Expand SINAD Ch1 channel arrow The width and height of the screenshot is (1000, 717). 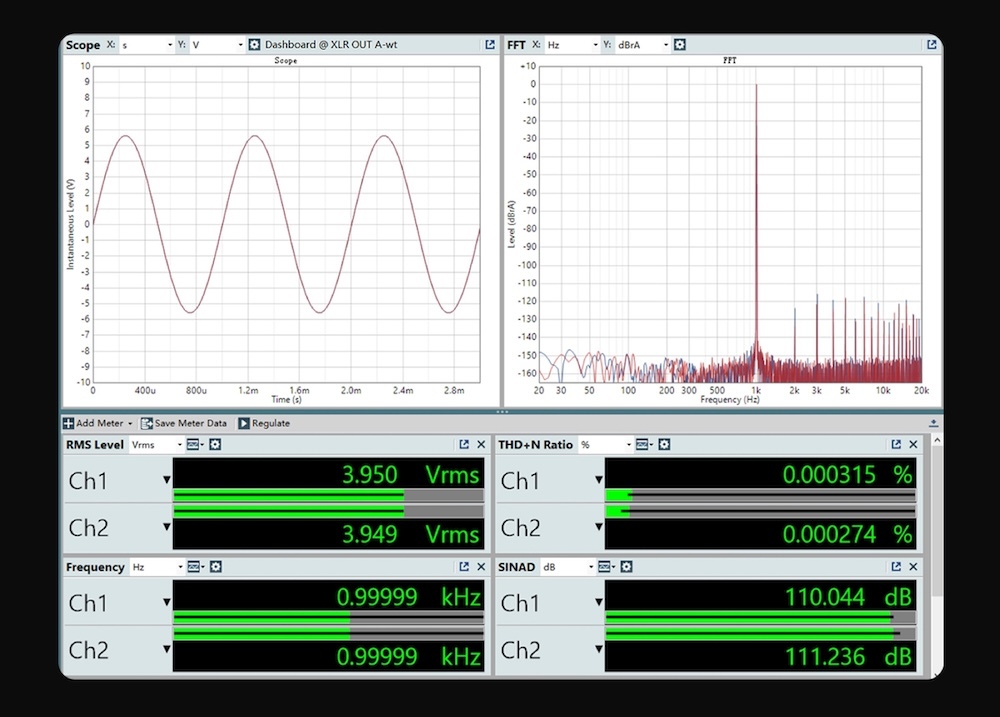tap(599, 602)
